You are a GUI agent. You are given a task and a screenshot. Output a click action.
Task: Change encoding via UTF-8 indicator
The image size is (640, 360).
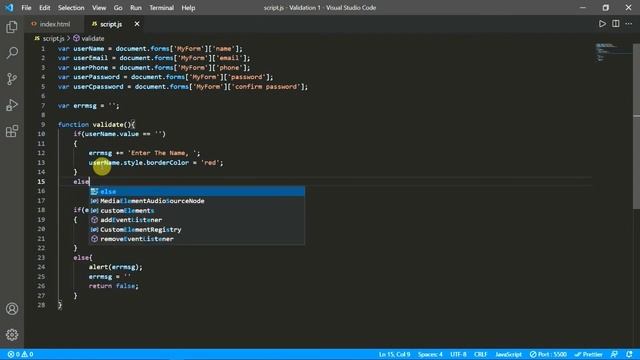click(458, 354)
